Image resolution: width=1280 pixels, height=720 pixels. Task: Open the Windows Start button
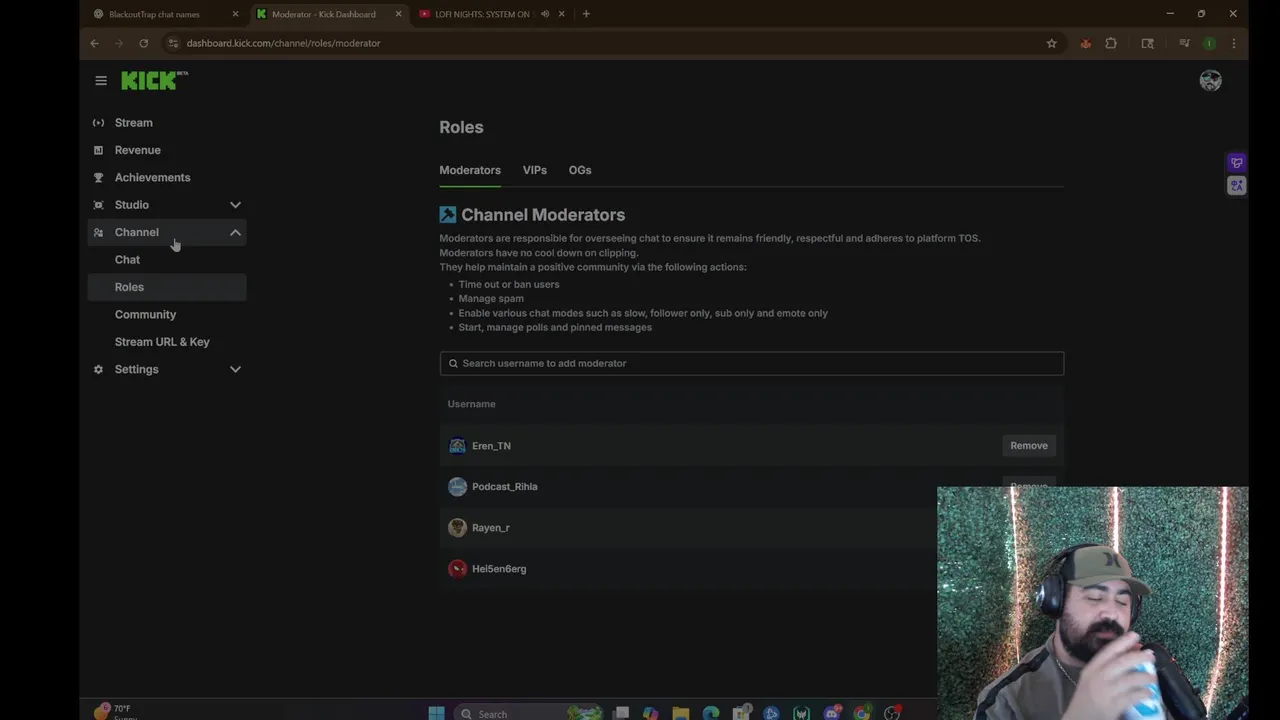(x=436, y=713)
